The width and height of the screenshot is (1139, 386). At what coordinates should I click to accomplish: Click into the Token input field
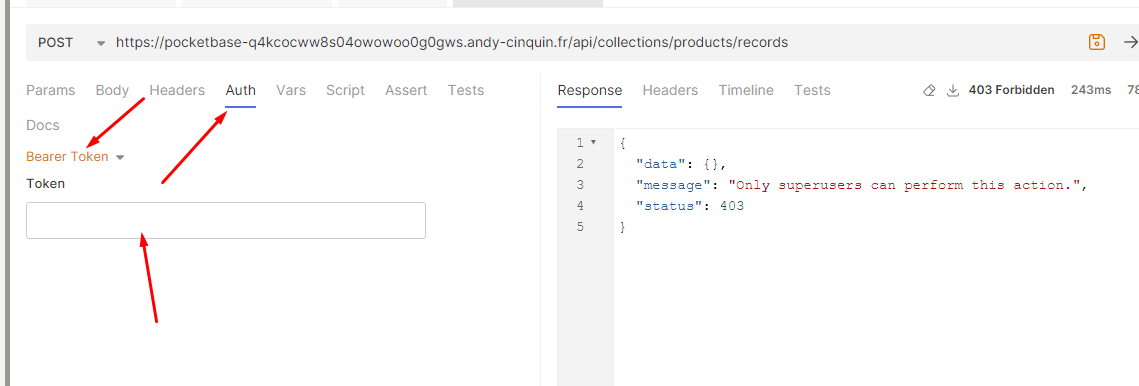[226, 220]
